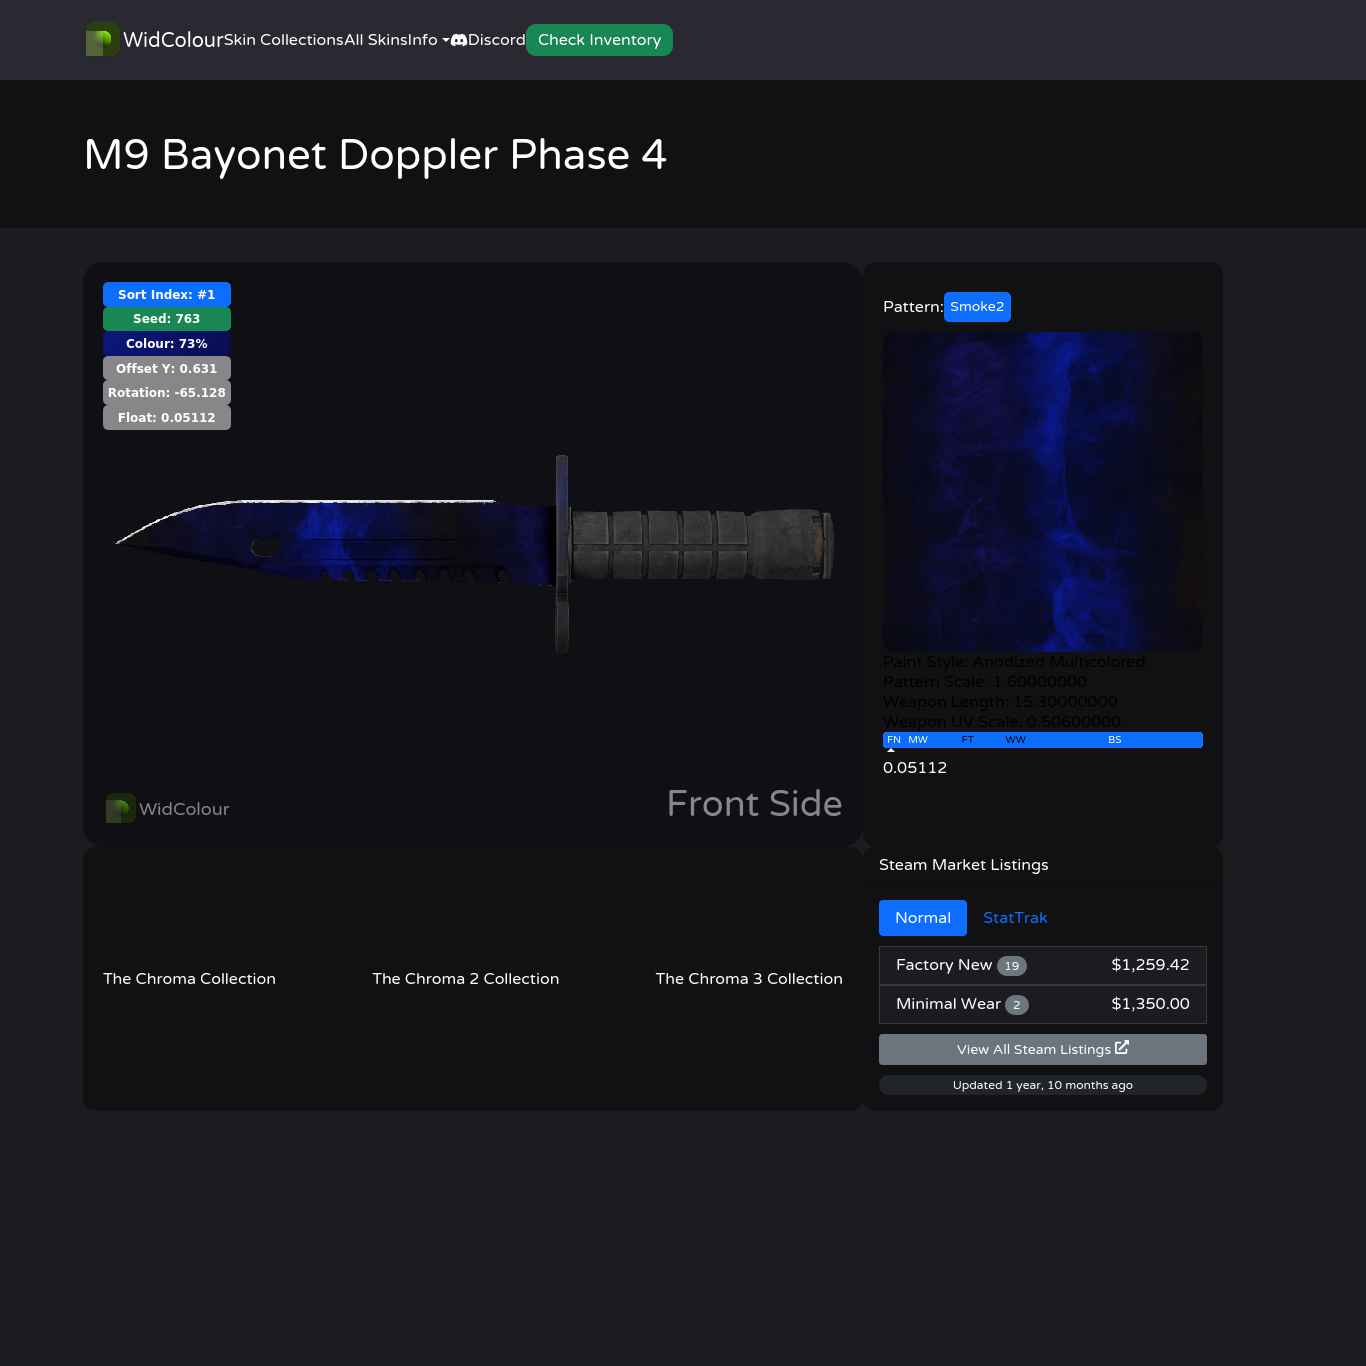Screen dimensions: 1366x1366
Task: Click the Factory New count badge 19
Action: tap(1012, 966)
